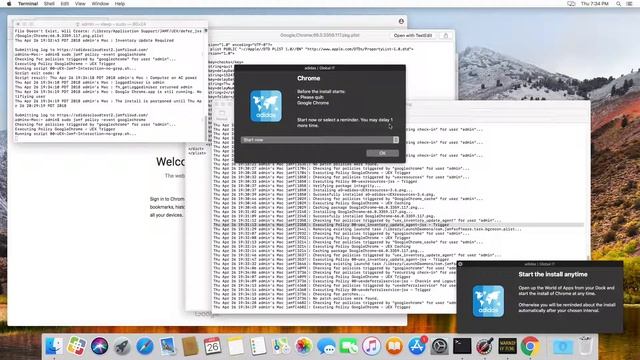
Task: Open Notification Center icon
Action: point(630,4)
